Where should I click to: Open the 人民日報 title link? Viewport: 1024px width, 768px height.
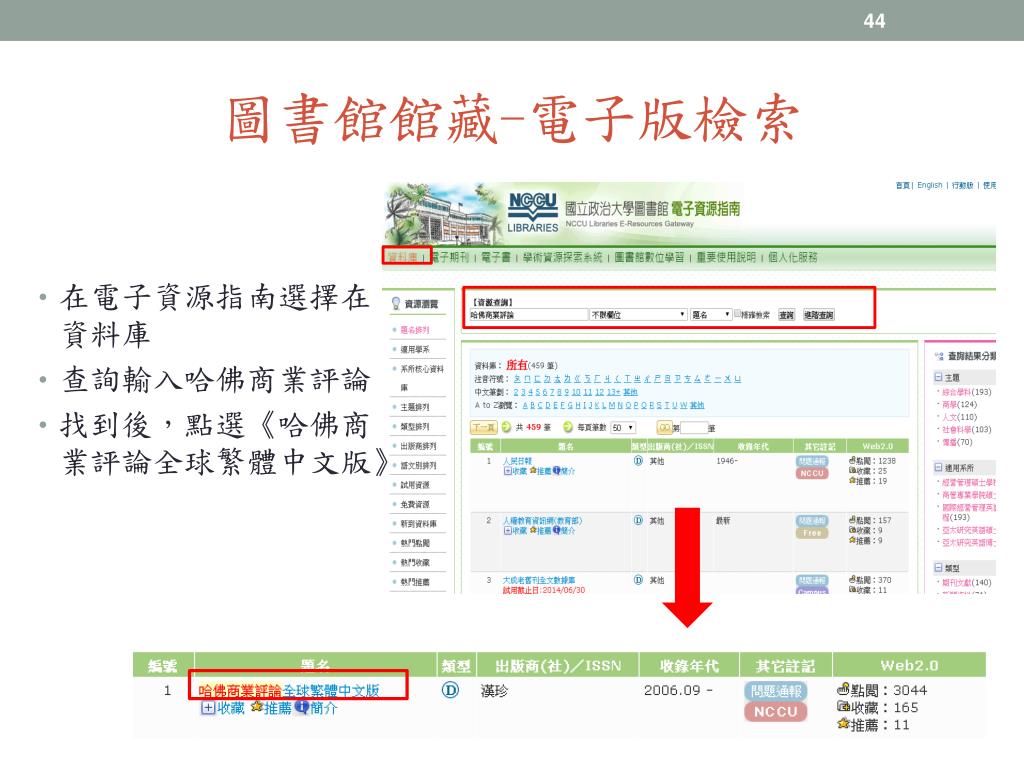517,461
